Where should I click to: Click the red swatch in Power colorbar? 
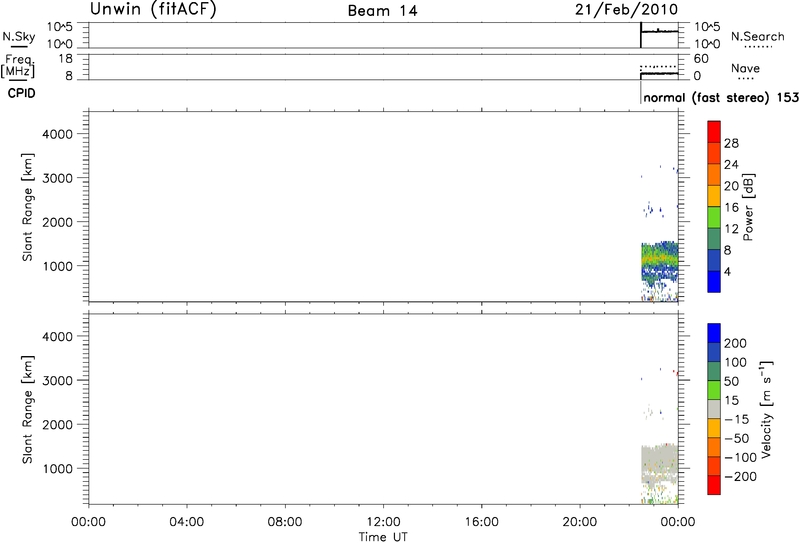(x=714, y=132)
